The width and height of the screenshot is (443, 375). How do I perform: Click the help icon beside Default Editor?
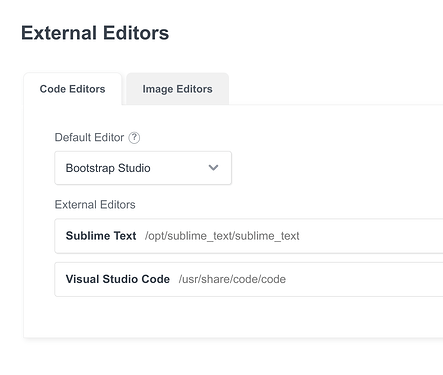pos(134,137)
